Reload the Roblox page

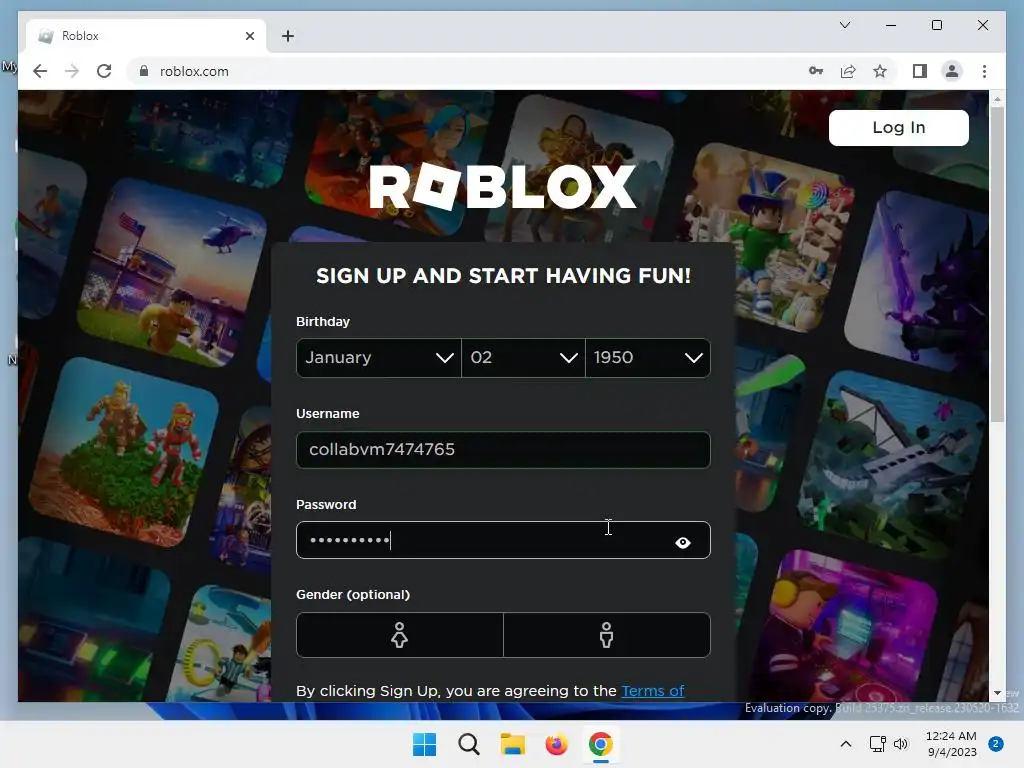(x=104, y=71)
